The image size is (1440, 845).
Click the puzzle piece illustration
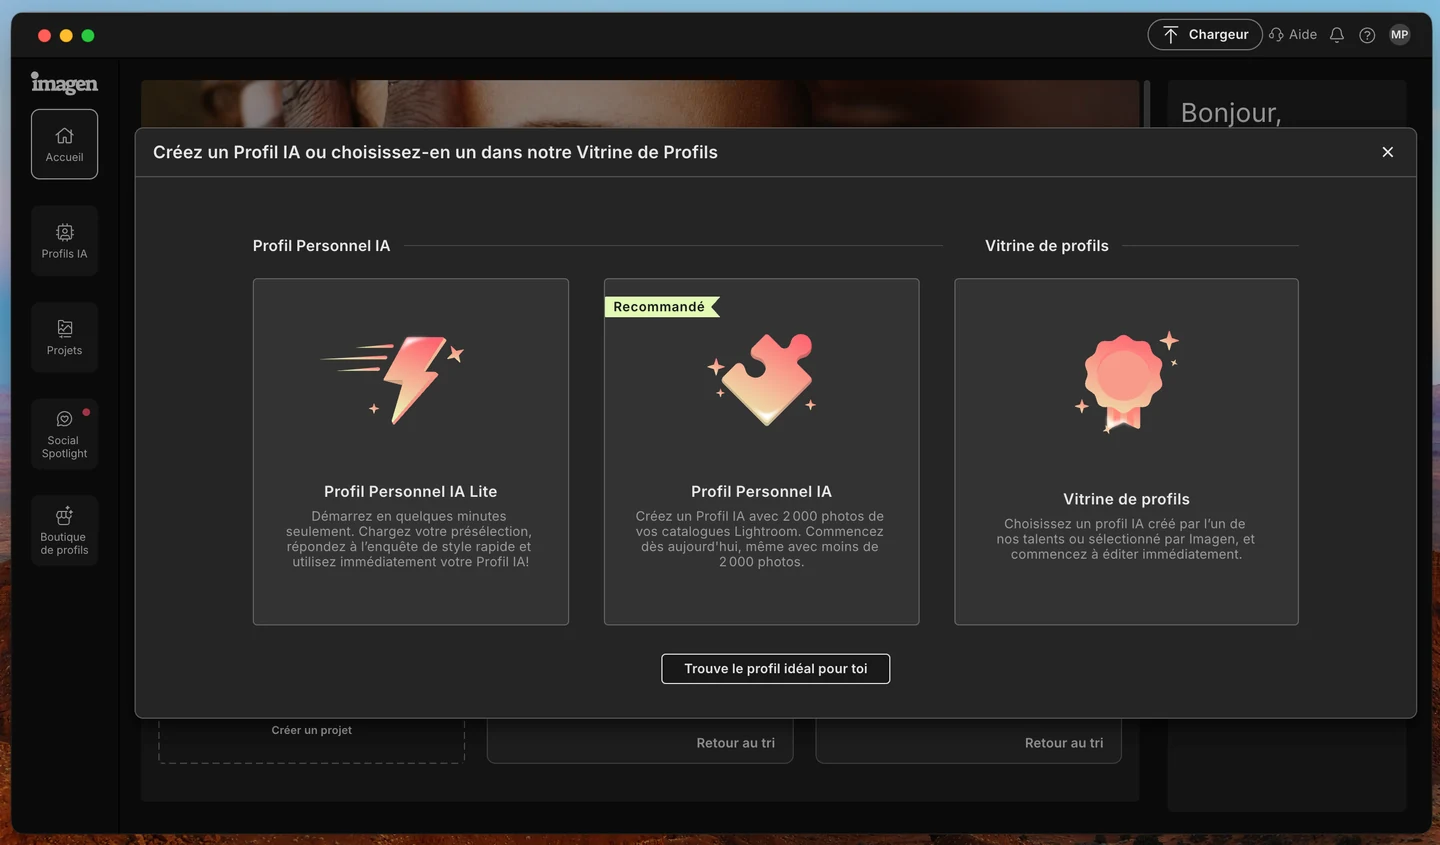[x=762, y=379]
